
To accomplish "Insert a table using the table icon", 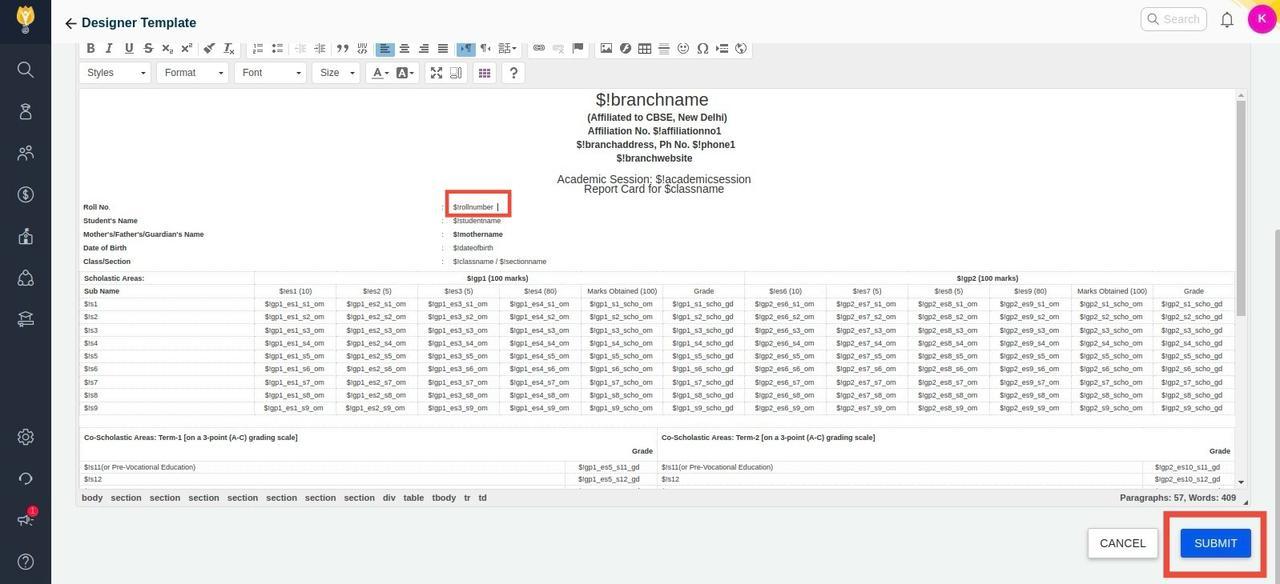I will pyautogui.click(x=645, y=48).
